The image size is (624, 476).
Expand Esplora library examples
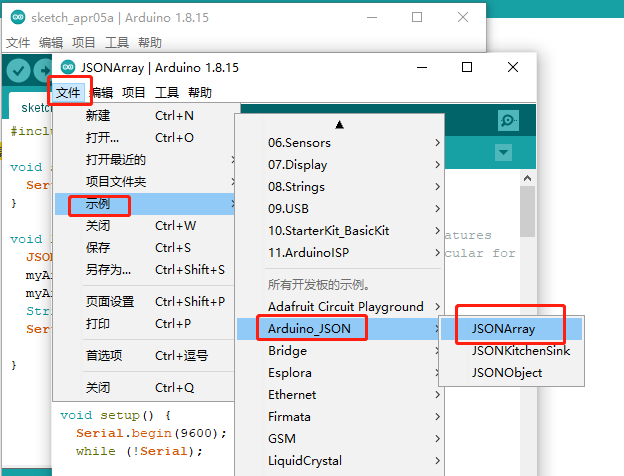340,373
